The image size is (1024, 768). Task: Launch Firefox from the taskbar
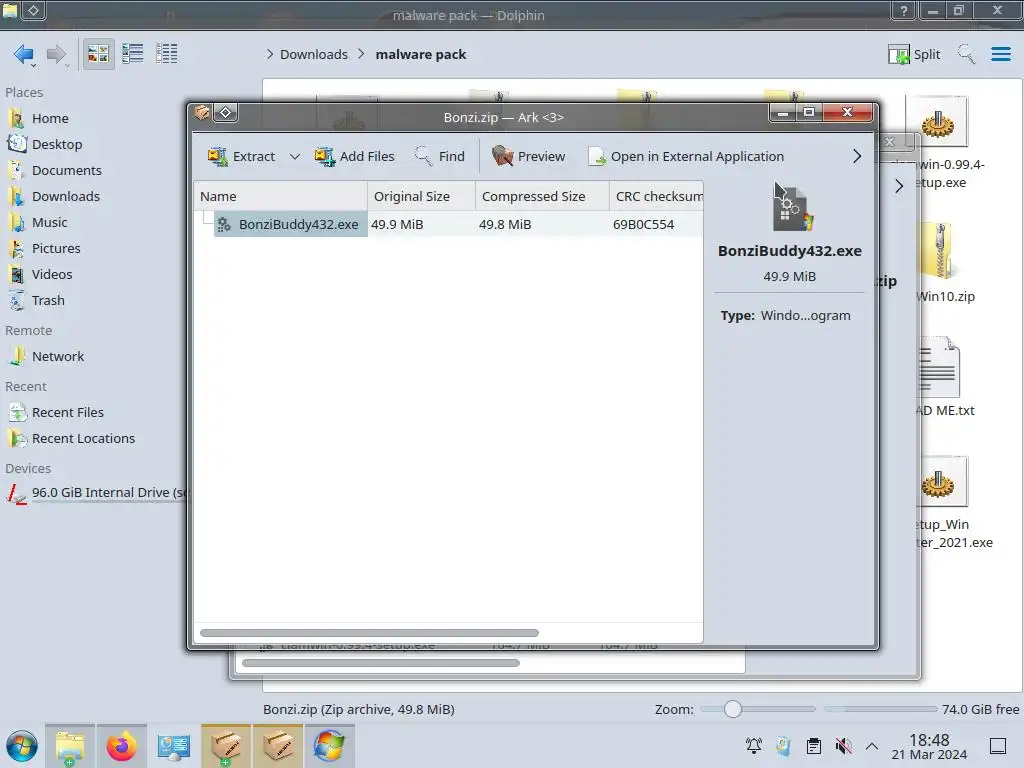[x=121, y=746]
